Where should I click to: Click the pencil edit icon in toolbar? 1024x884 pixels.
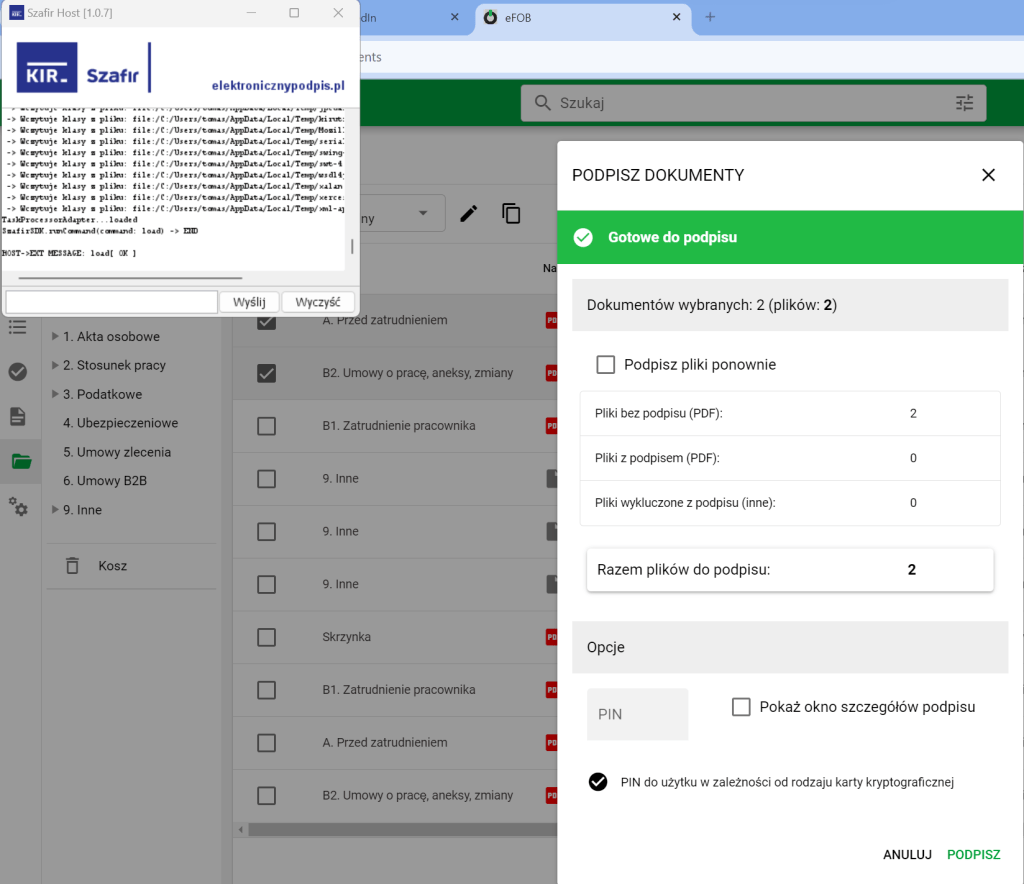468,213
